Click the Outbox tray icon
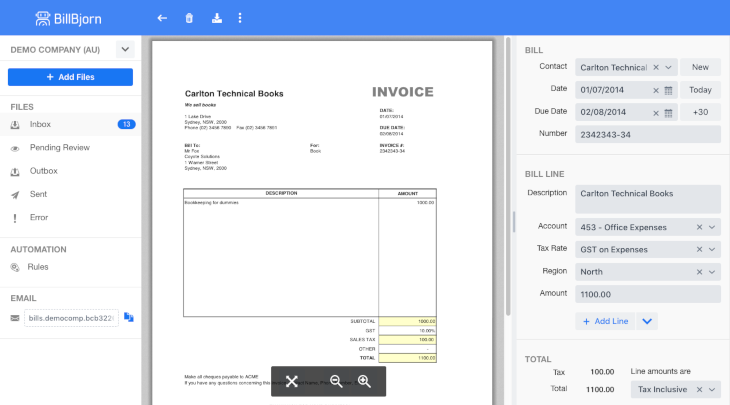The image size is (730, 405). 15,172
